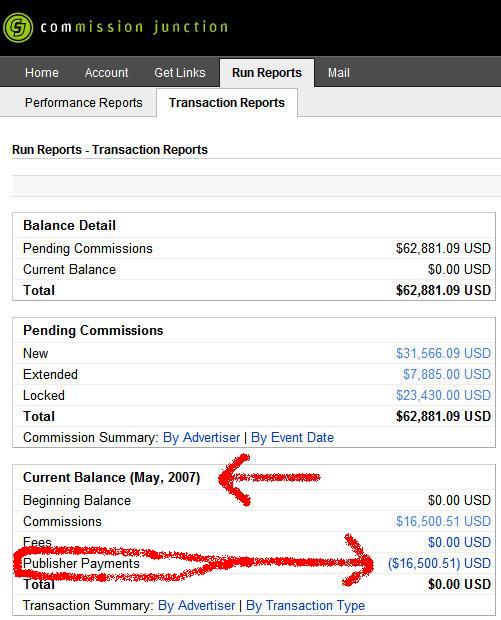
Task: Switch to Performance Reports subtab
Action: 83,103
